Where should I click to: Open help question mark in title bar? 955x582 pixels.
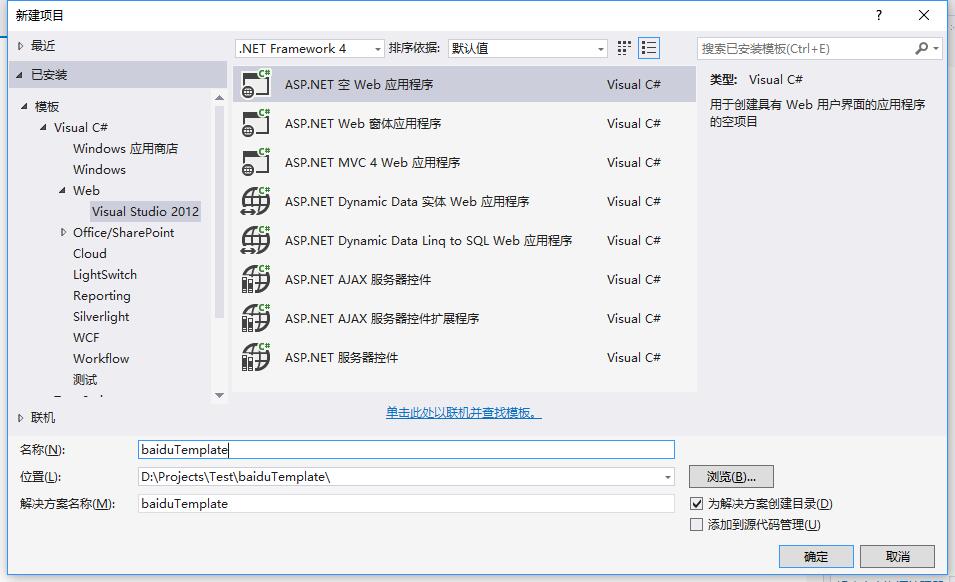(879, 15)
